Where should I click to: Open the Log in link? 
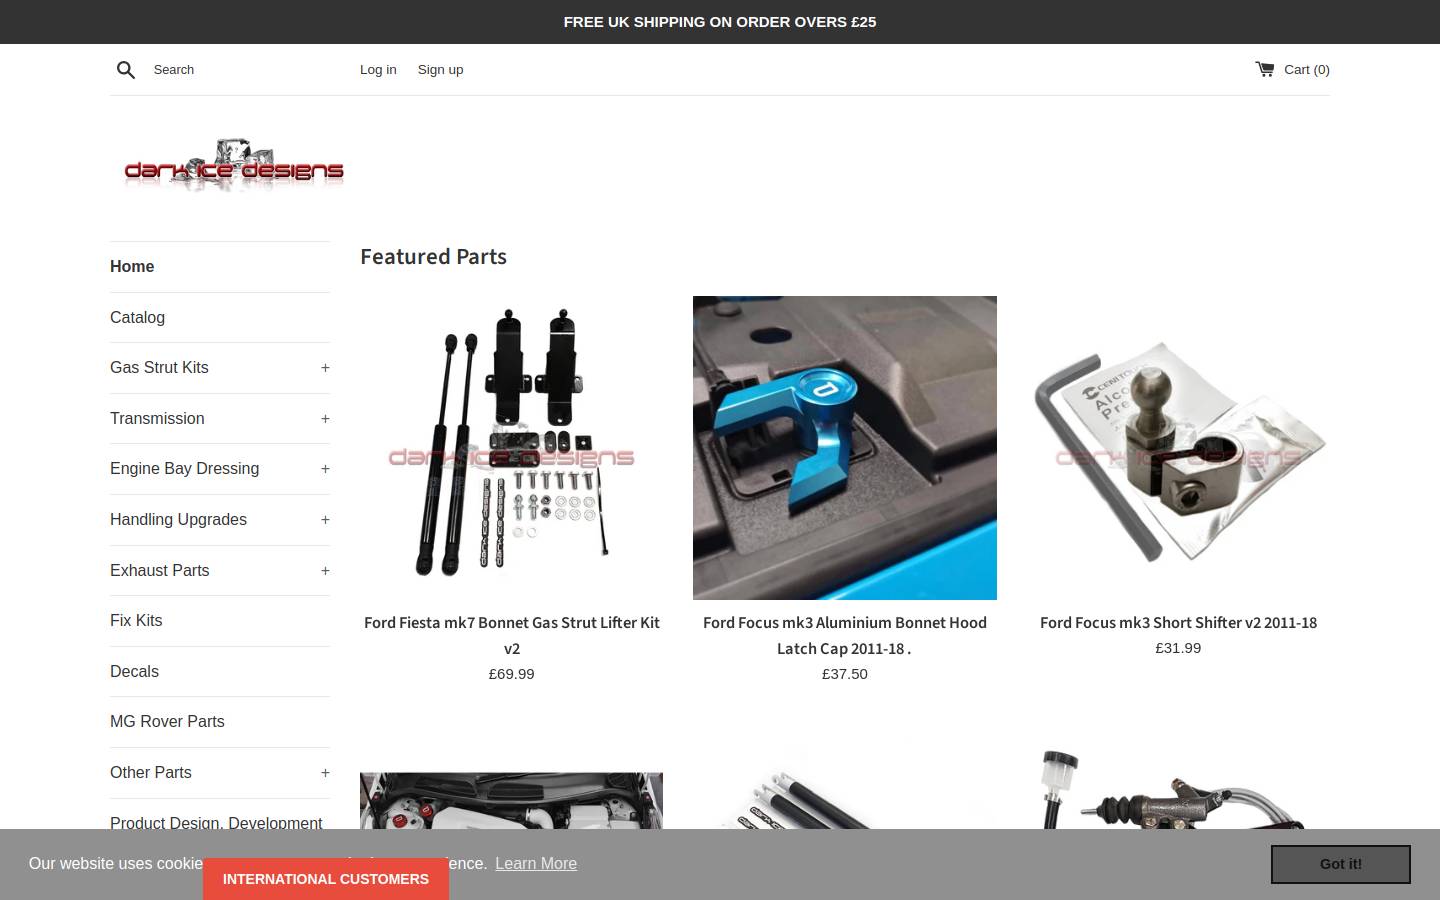(x=378, y=69)
